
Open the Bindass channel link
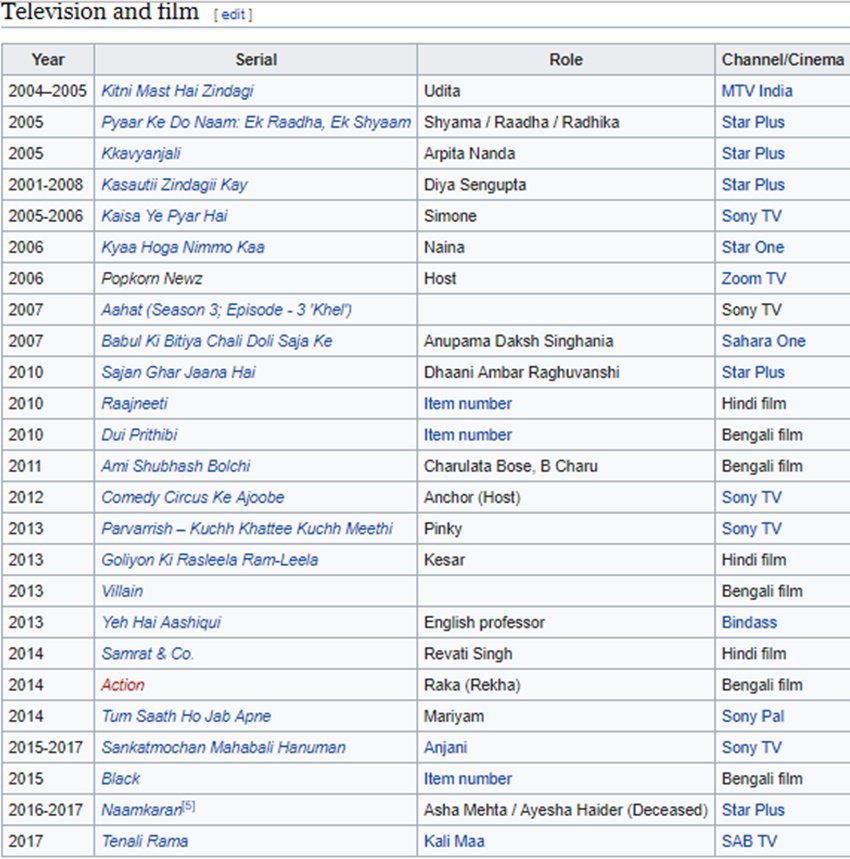[749, 622]
